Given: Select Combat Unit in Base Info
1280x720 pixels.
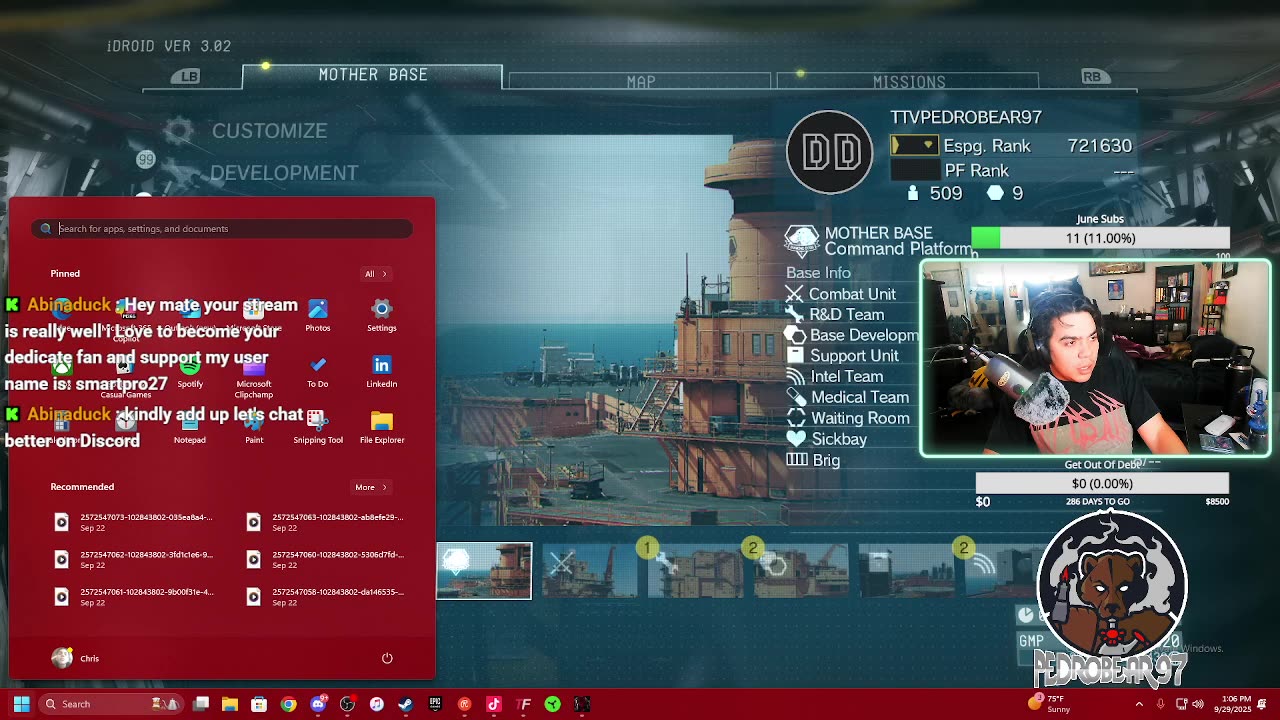Looking at the screenshot, I should click(x=841, y=294).
